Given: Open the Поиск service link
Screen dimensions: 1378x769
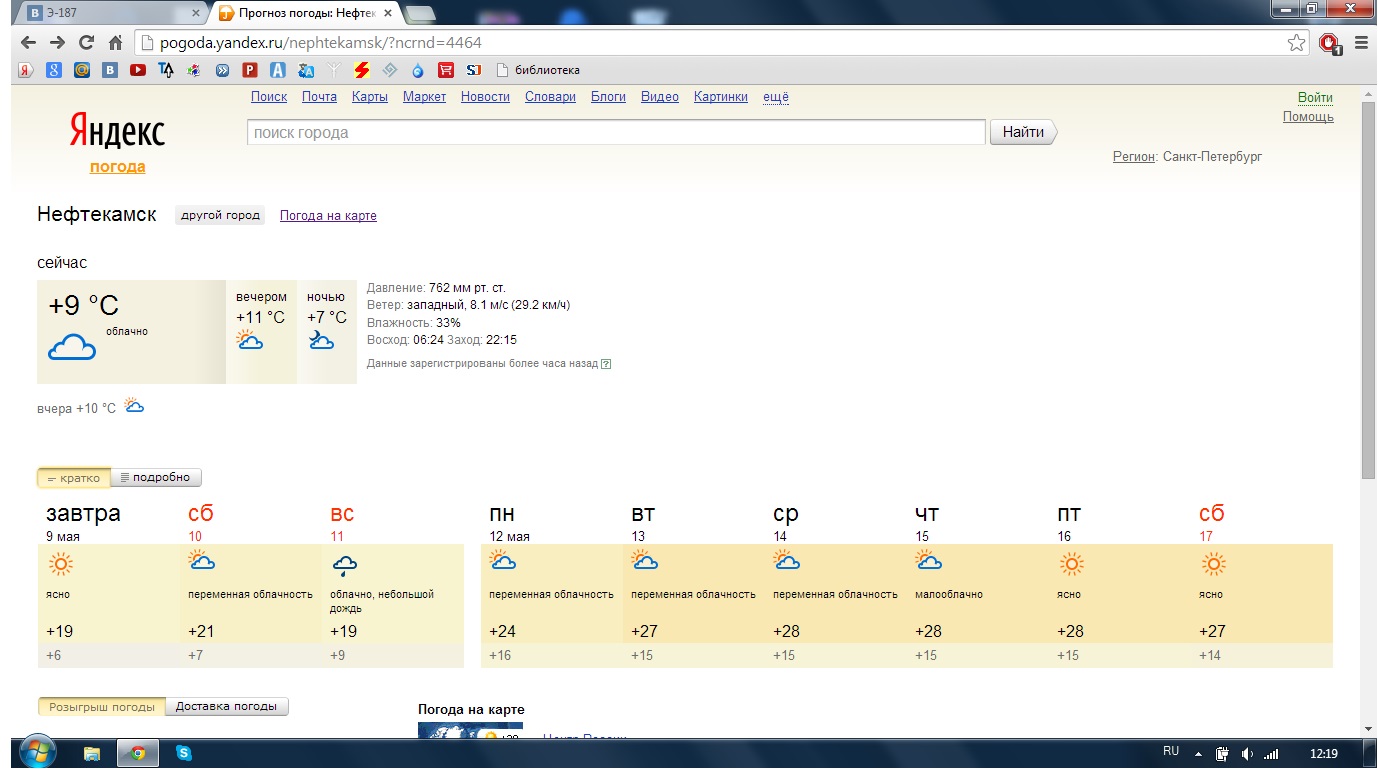Looking at the screenshot, I should pyautogui.click(x=269, y=97).
